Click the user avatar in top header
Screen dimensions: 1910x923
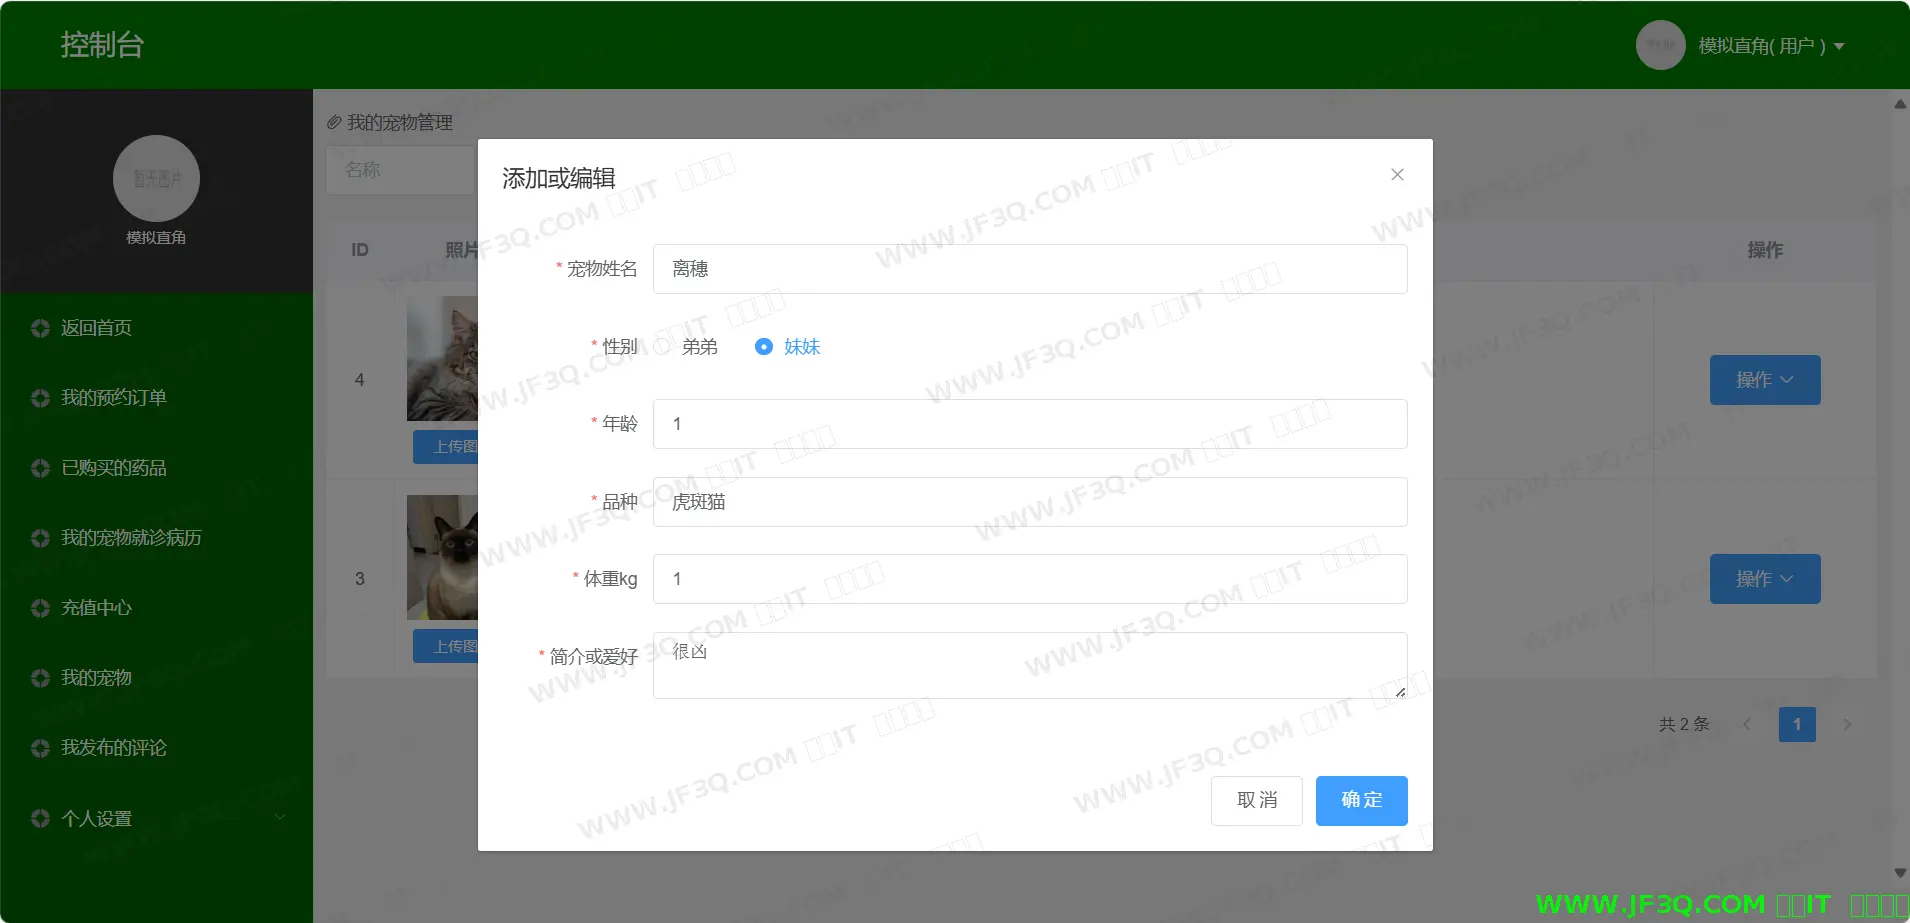[x=1660, y=45]
